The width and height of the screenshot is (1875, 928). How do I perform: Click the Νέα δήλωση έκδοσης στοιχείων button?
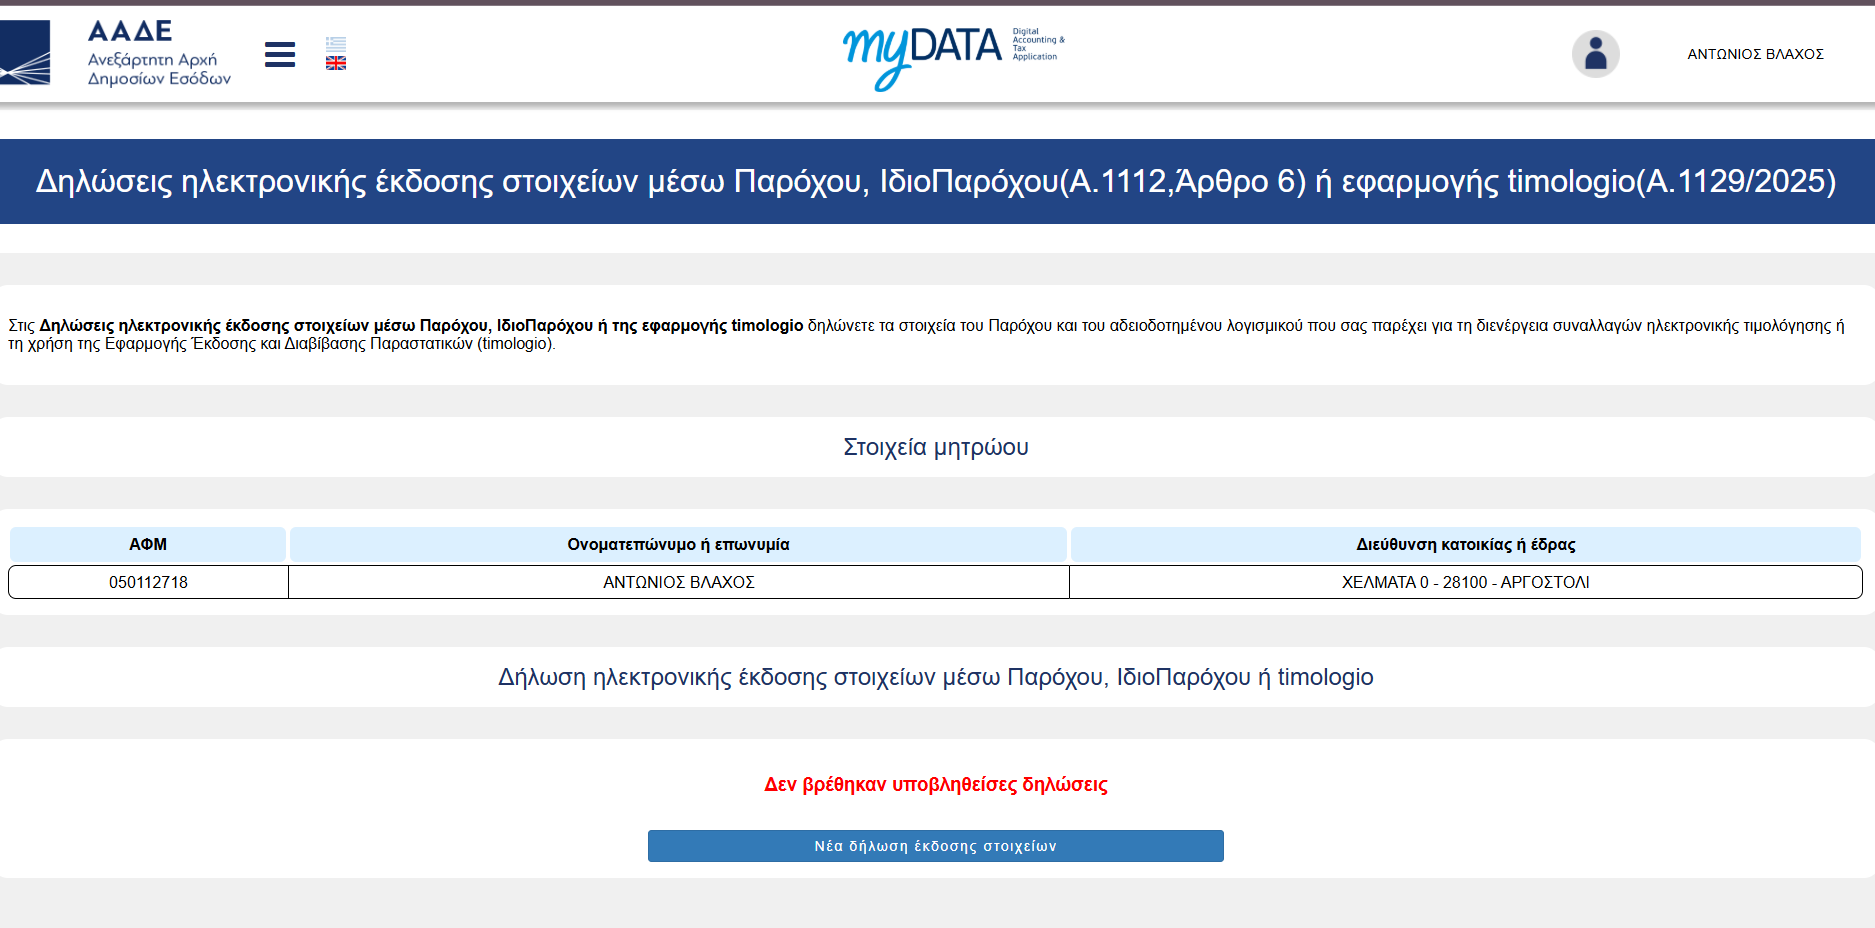[935, 846]
